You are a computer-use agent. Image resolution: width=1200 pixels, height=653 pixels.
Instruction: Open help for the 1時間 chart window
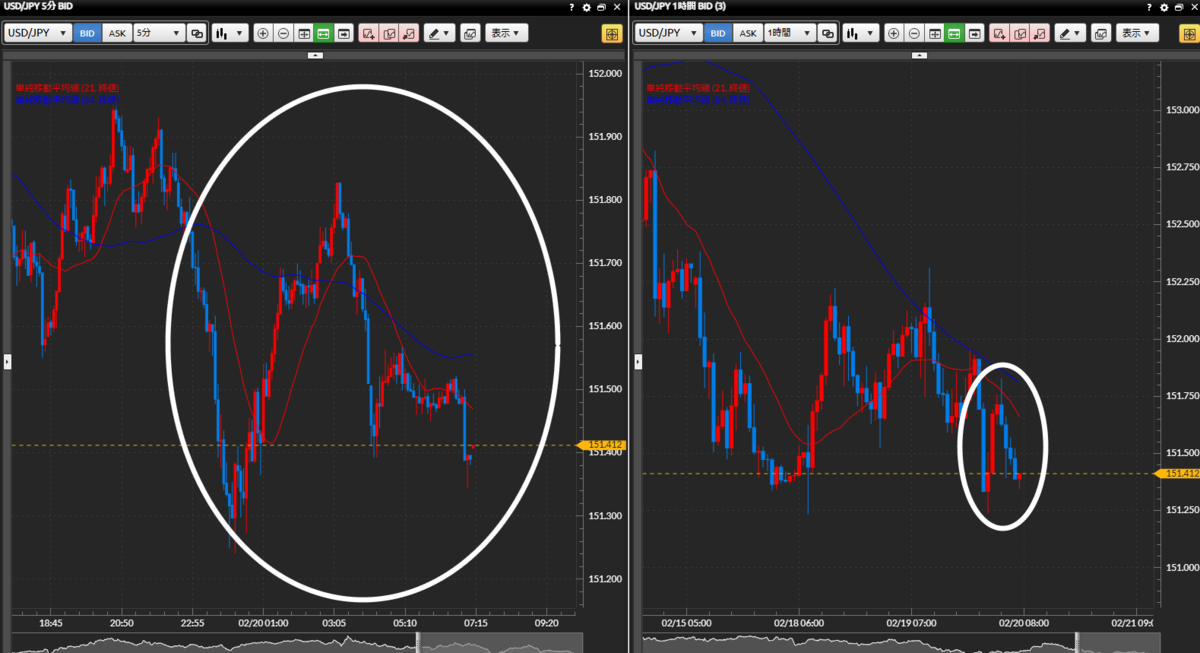[x=1147, y=7]
